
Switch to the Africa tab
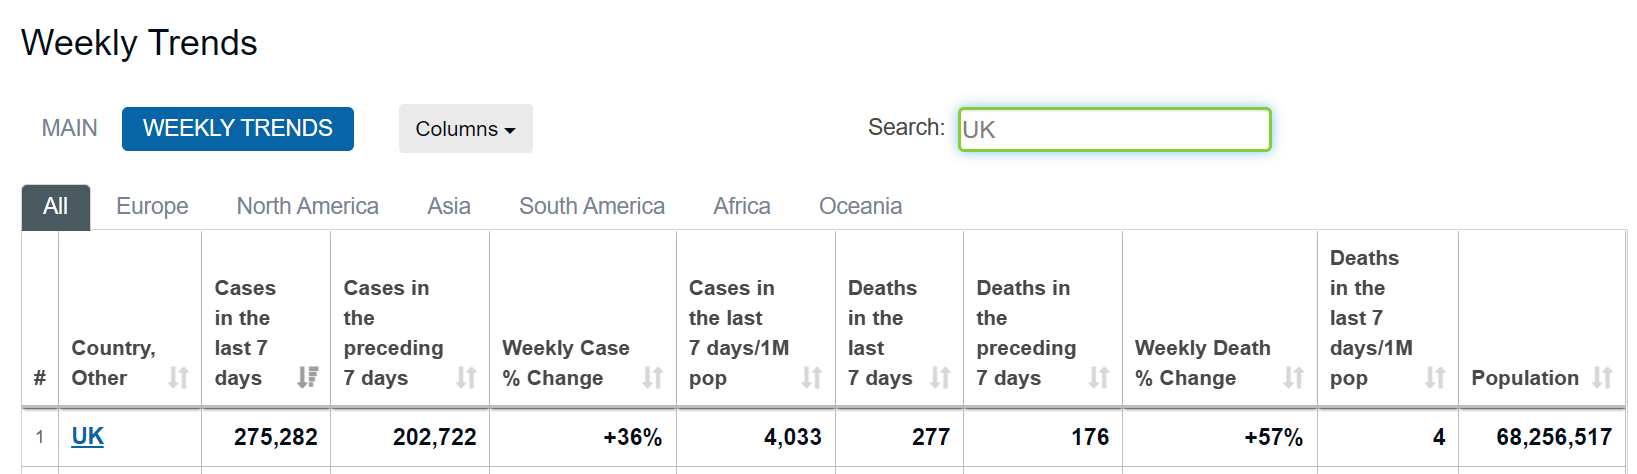[x=742, y=207]
